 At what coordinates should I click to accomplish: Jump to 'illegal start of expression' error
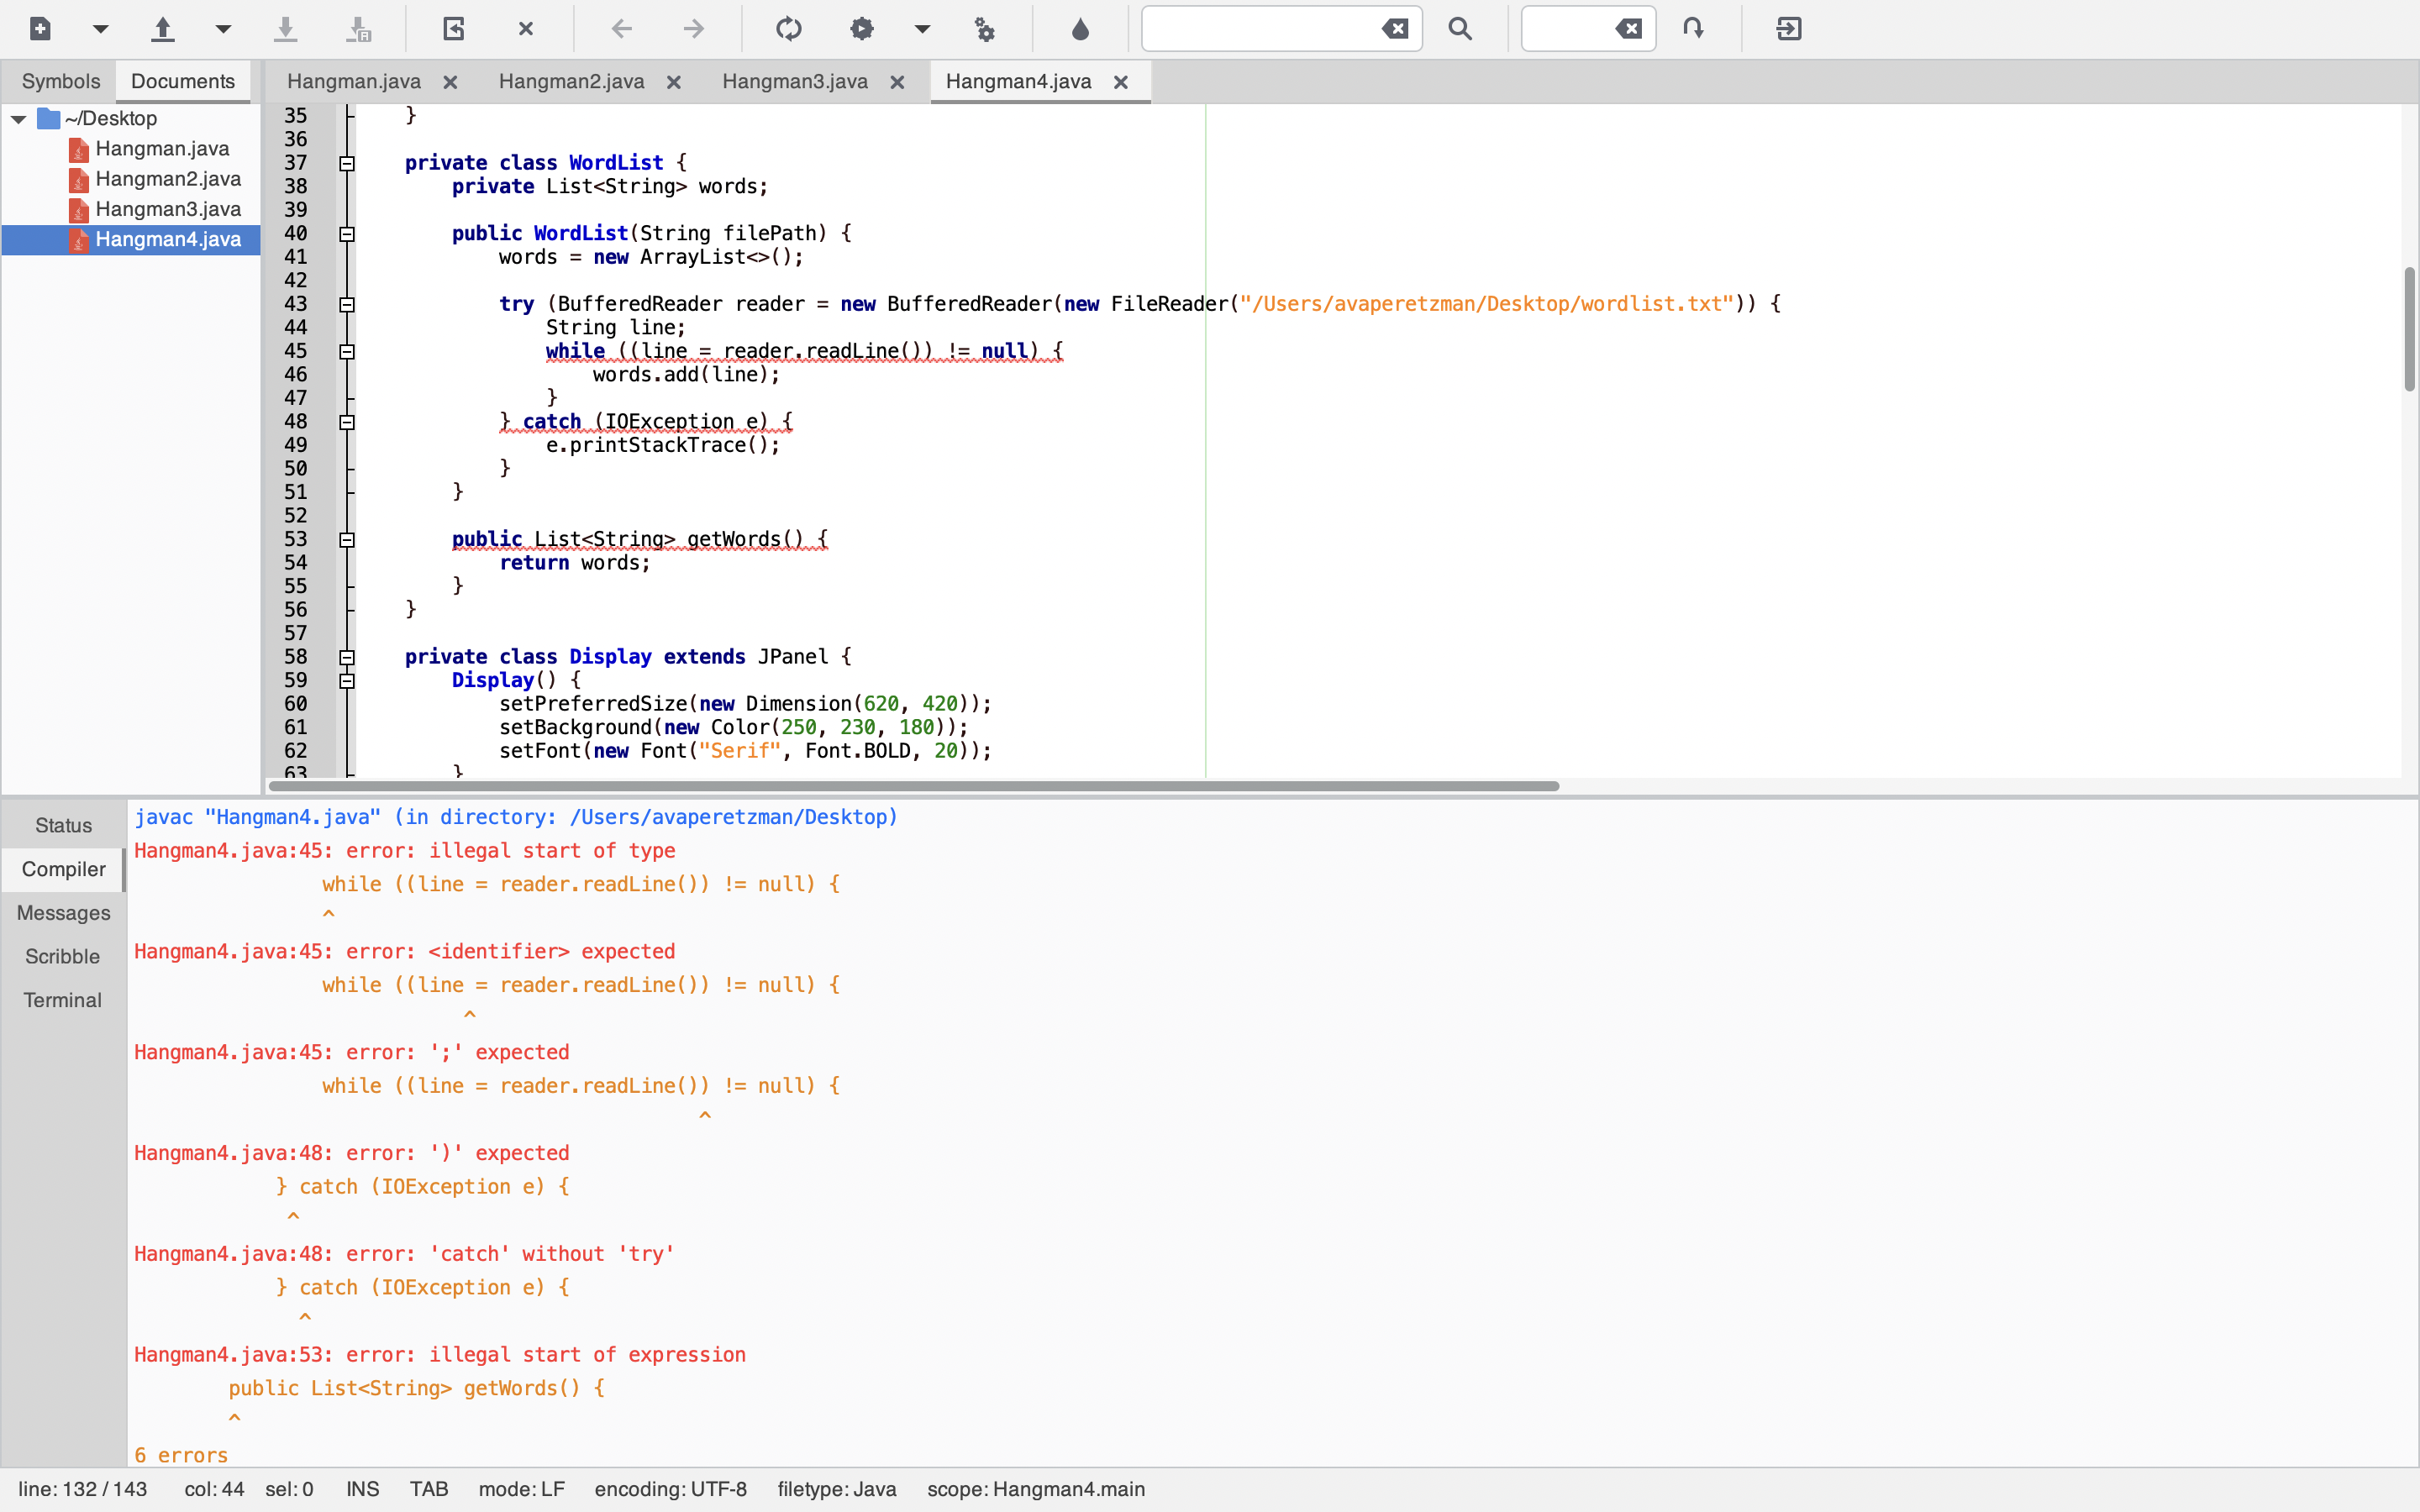[440, 1355]
